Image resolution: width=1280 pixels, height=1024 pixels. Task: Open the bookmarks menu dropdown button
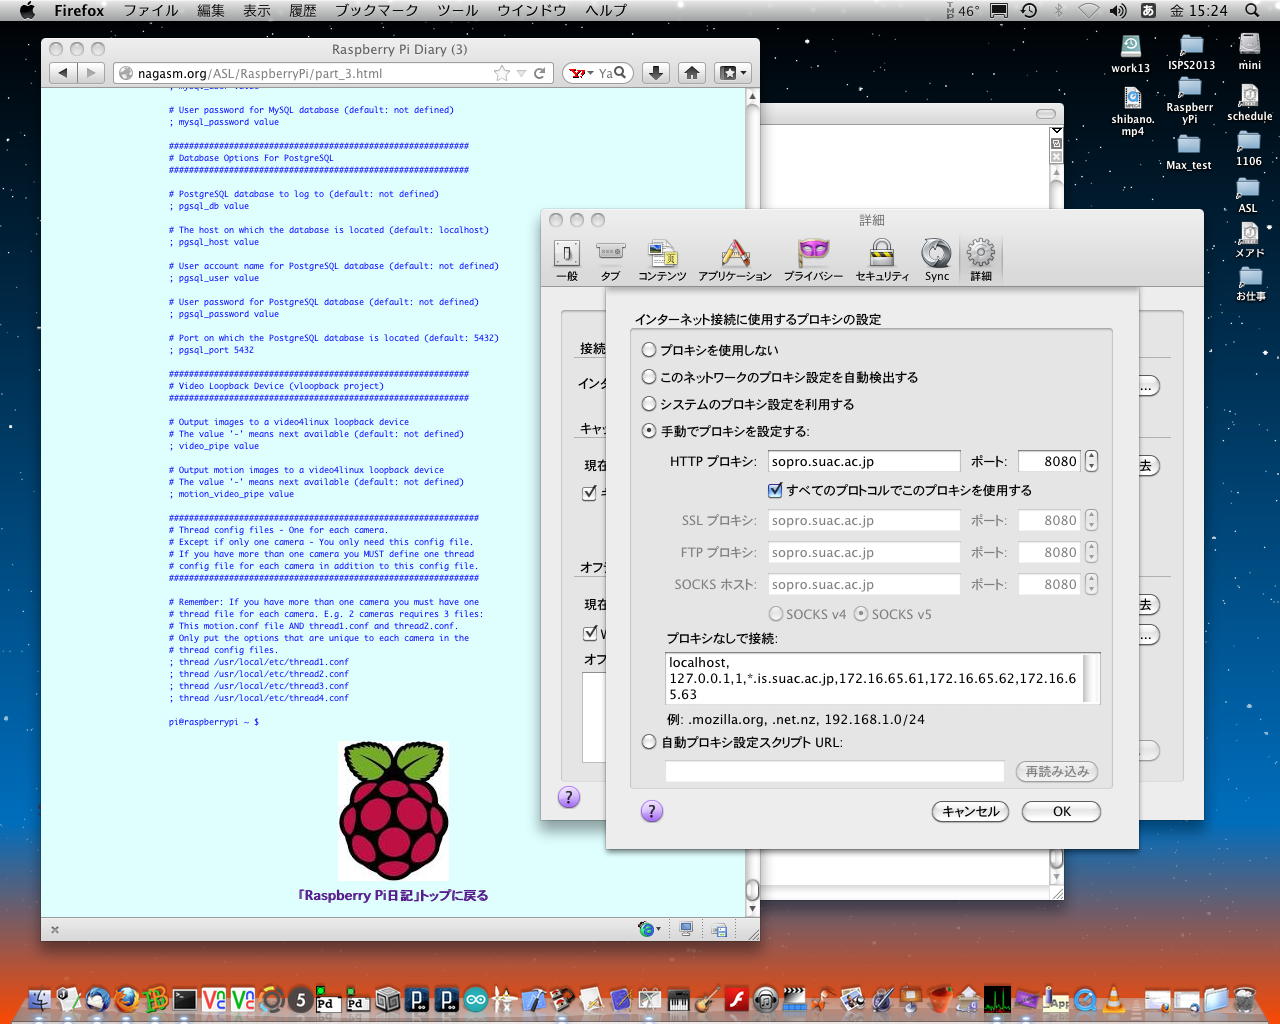tap(733, 73)
